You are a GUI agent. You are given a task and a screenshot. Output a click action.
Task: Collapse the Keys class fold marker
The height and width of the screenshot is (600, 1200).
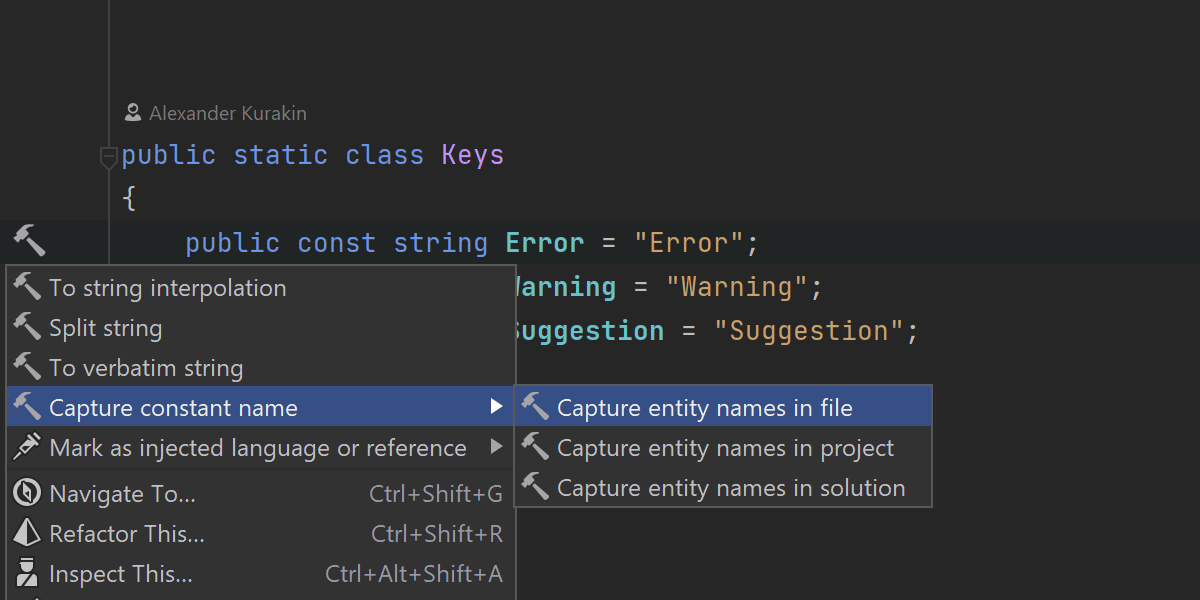coord(108,157)
